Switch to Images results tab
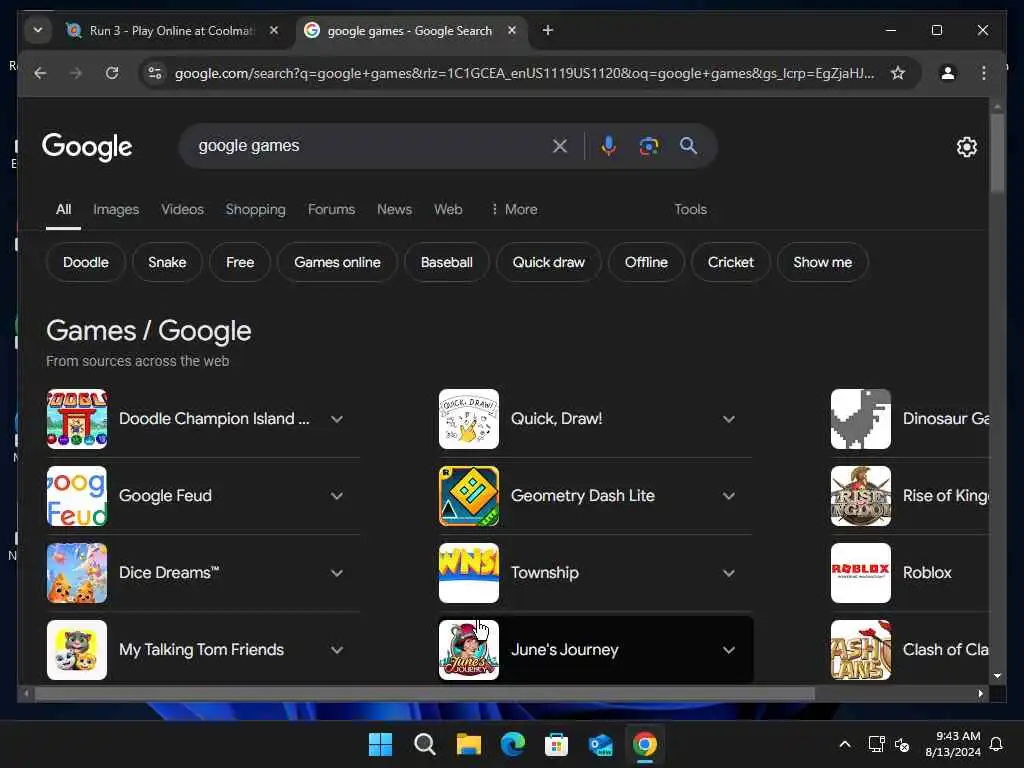The width and height of the screenshot is (1024, 768). tap(116, 210)
